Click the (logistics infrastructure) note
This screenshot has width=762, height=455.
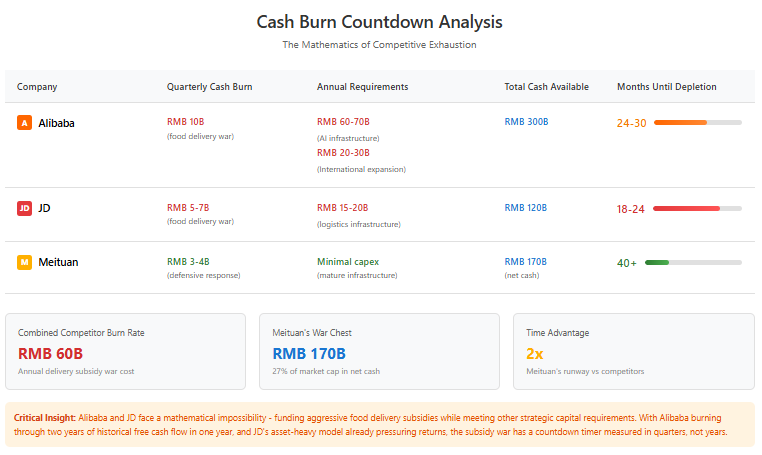359,224
